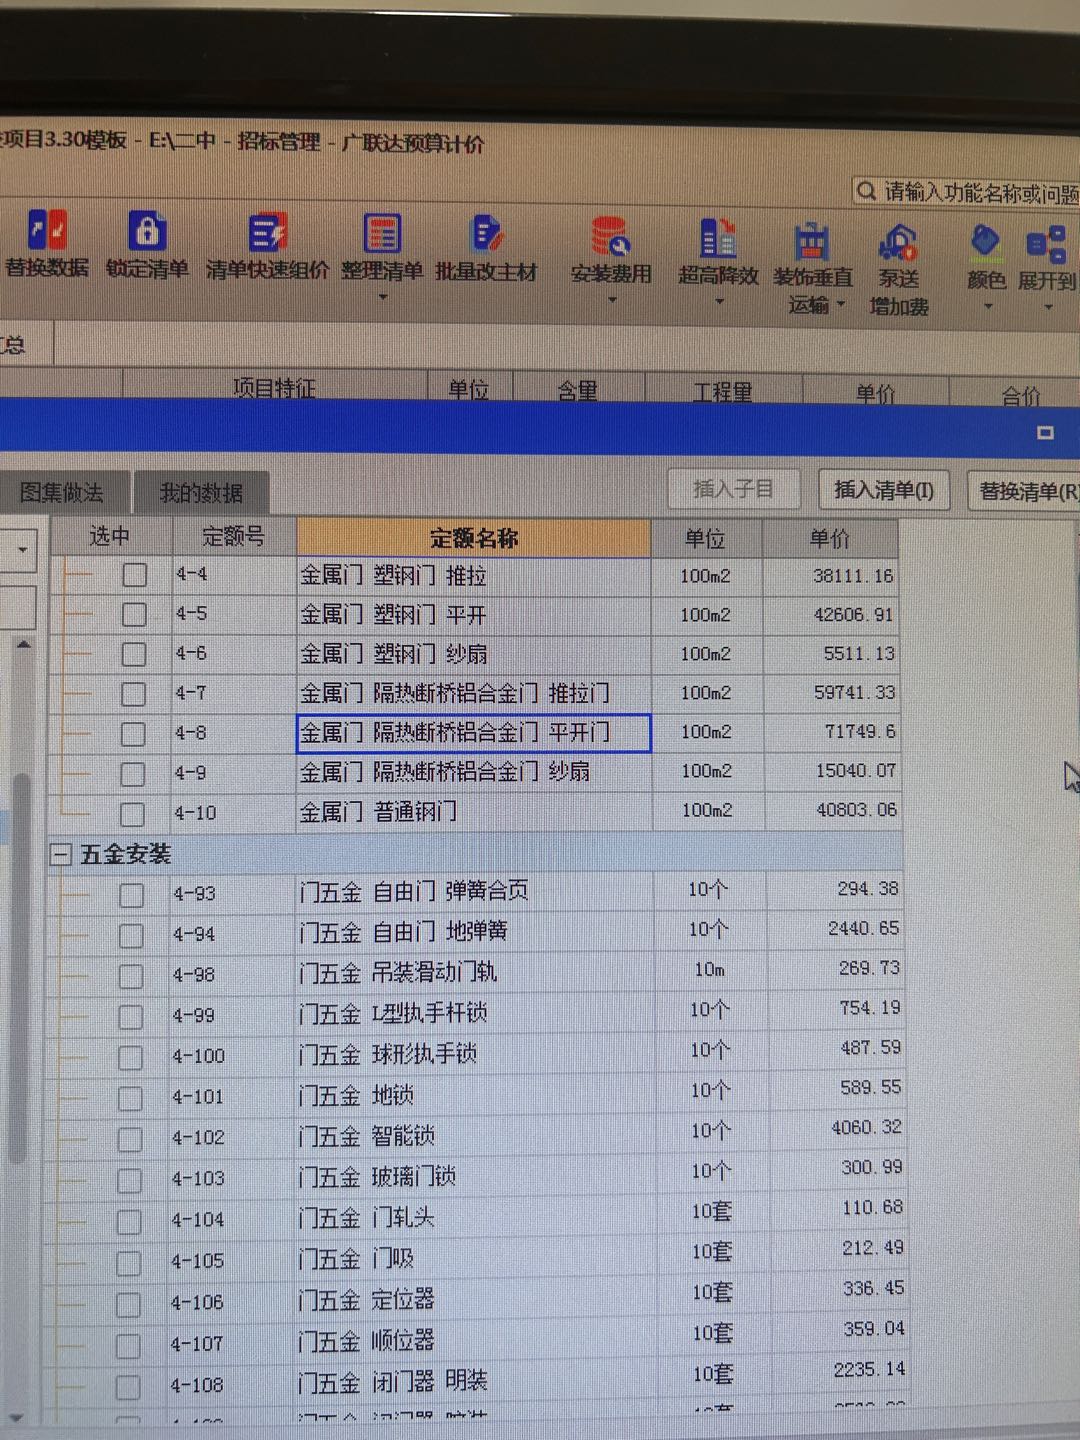Click the 替换清单(R) button

(1026, 492)
